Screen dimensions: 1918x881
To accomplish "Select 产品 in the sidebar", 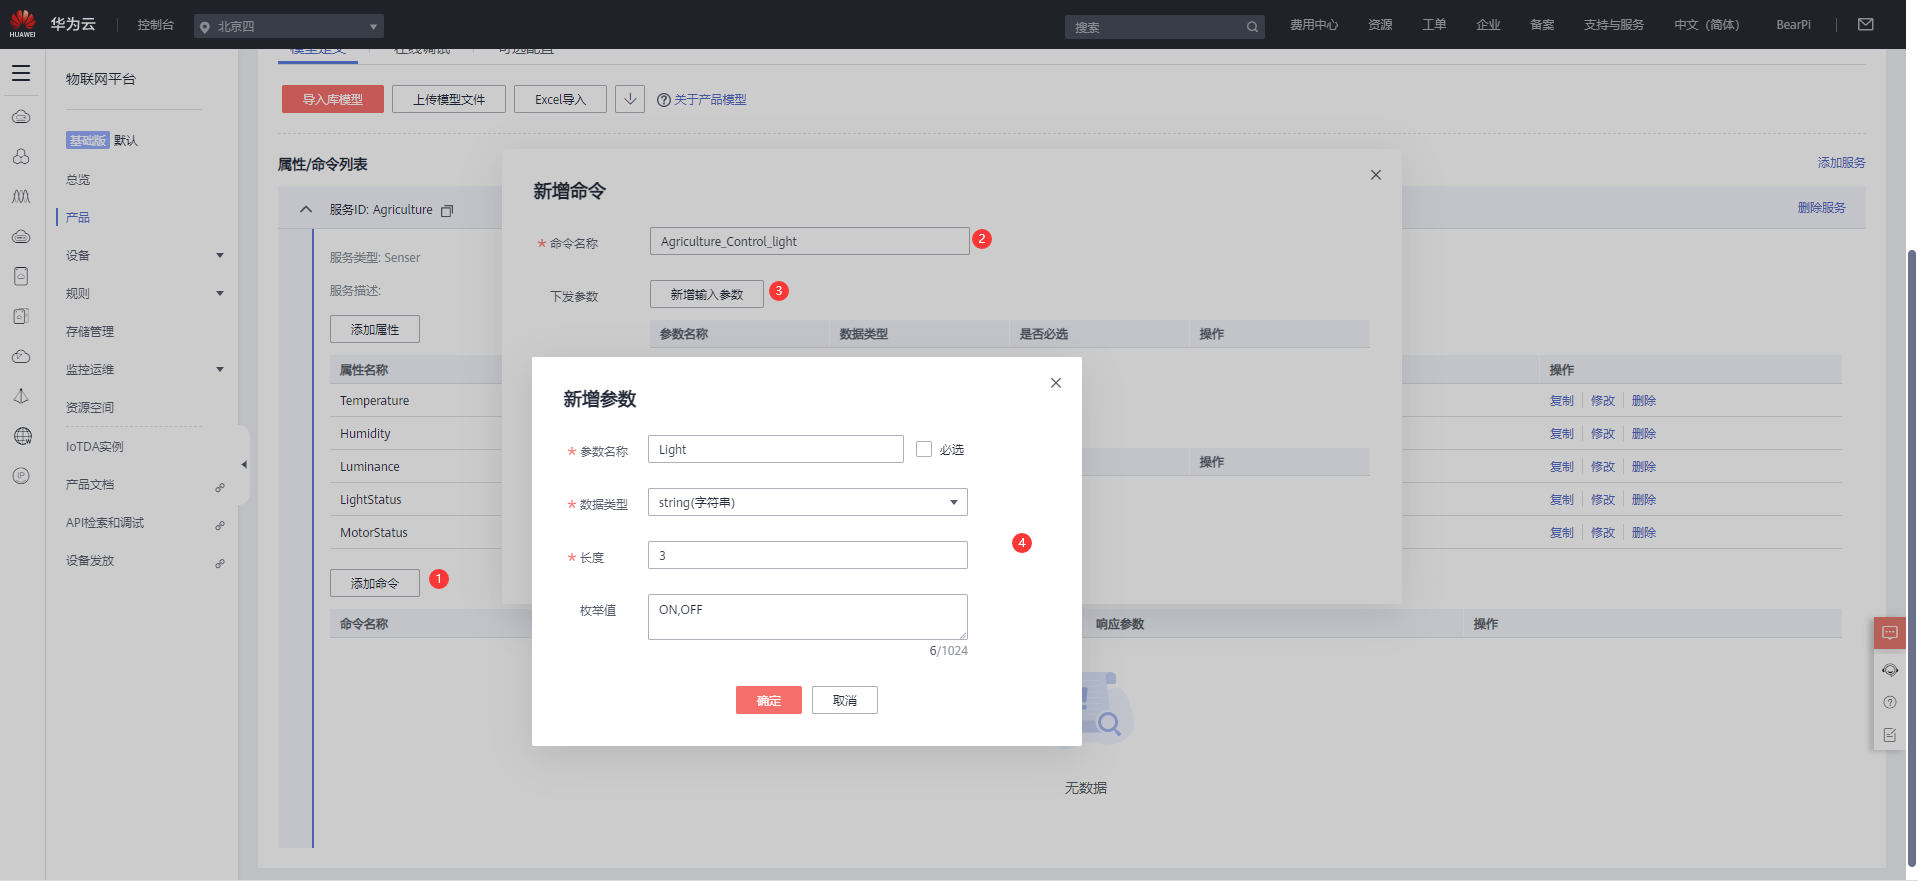I will click(x=78, y=218).
